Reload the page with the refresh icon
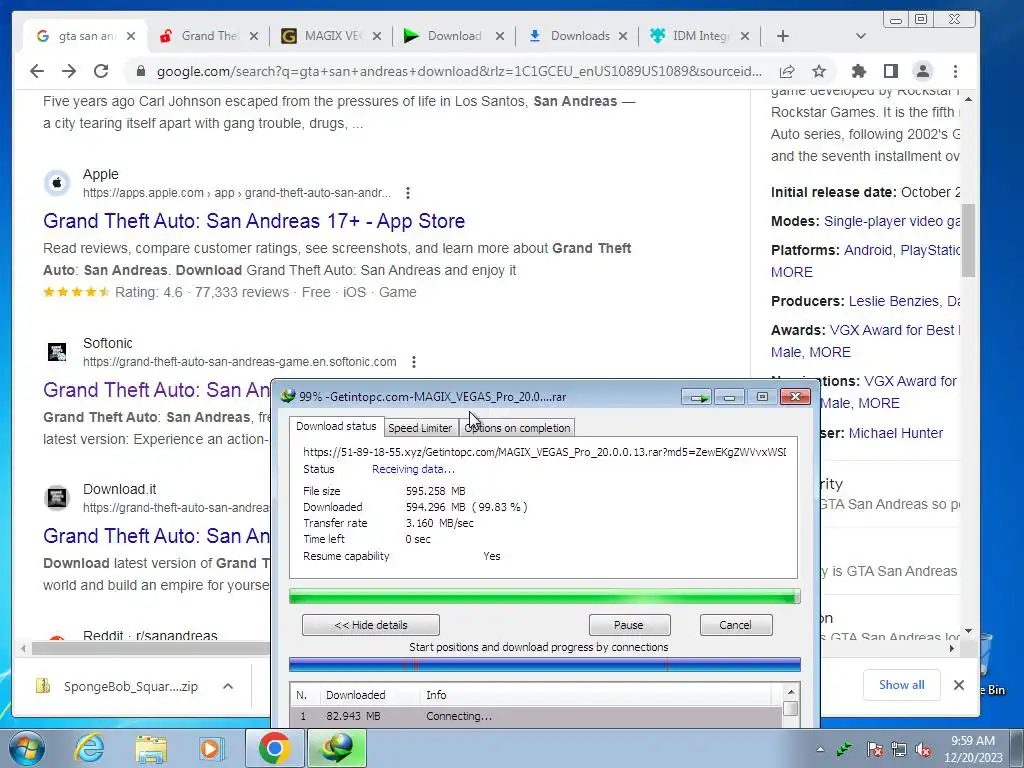 click(101, 71)
